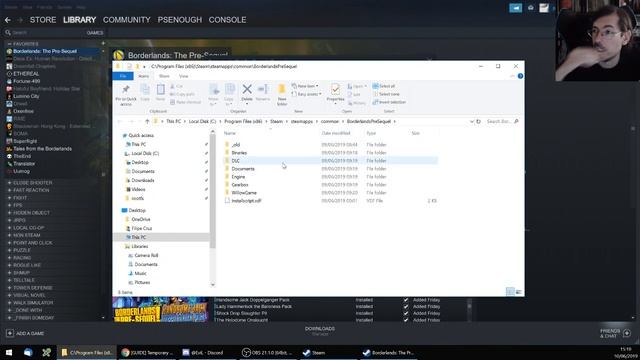The height and width of the screenshot is (360, 640).
Task: Open Easy access dropdown in ribbon
Action: pyautogui.click(x=307, y=94)
